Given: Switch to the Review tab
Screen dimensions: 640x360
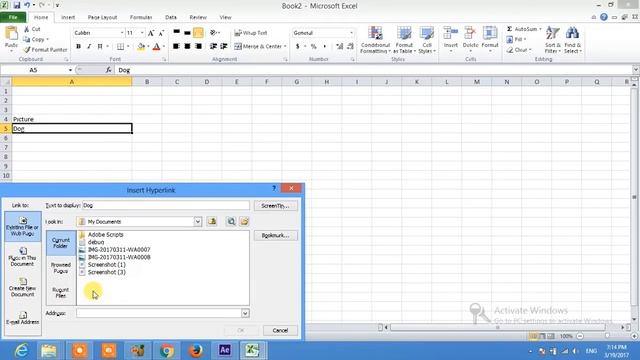Looking at the screenshot, I should click(198, 17).
